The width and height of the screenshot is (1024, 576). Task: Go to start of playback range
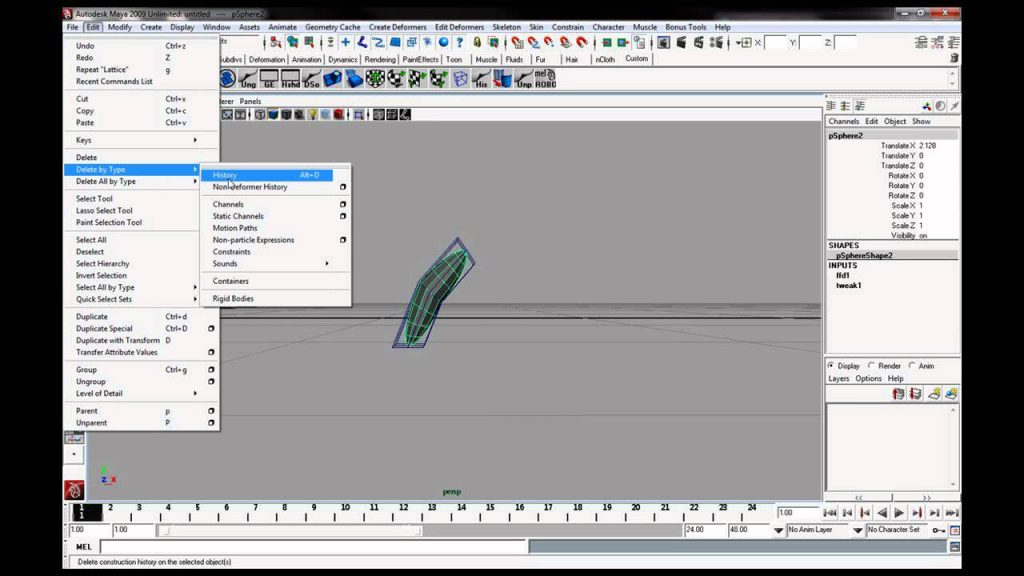(830, 513)
